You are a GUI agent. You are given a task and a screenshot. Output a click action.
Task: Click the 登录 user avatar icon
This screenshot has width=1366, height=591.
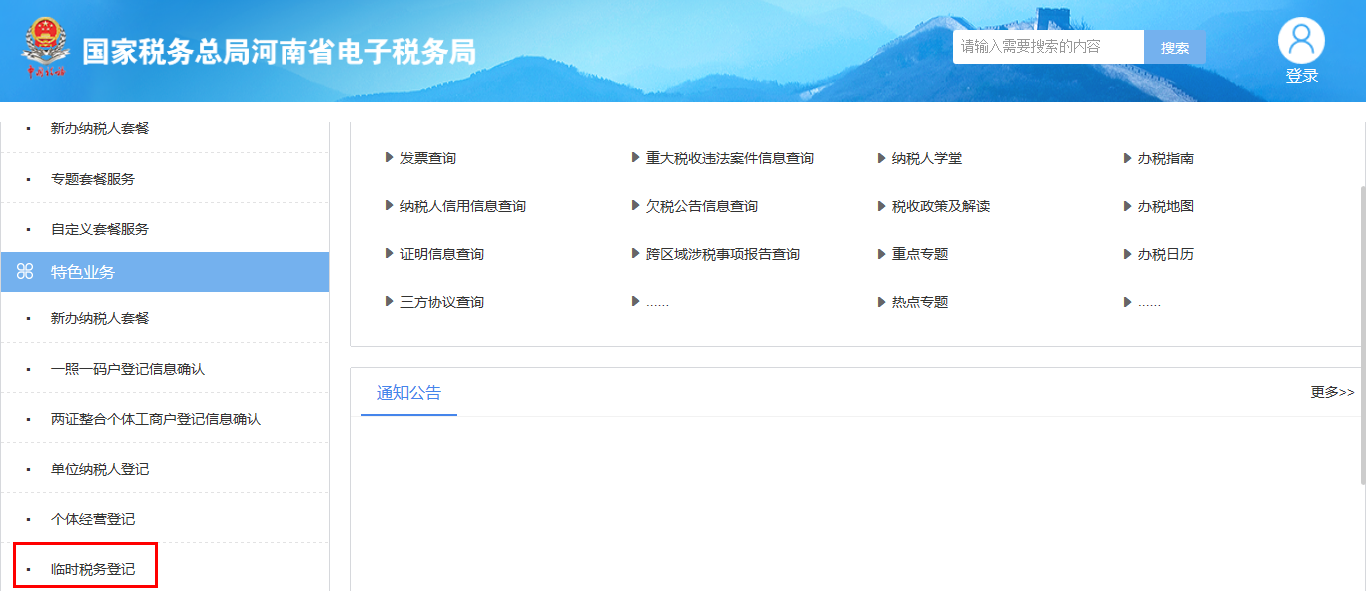point(1301,40)
